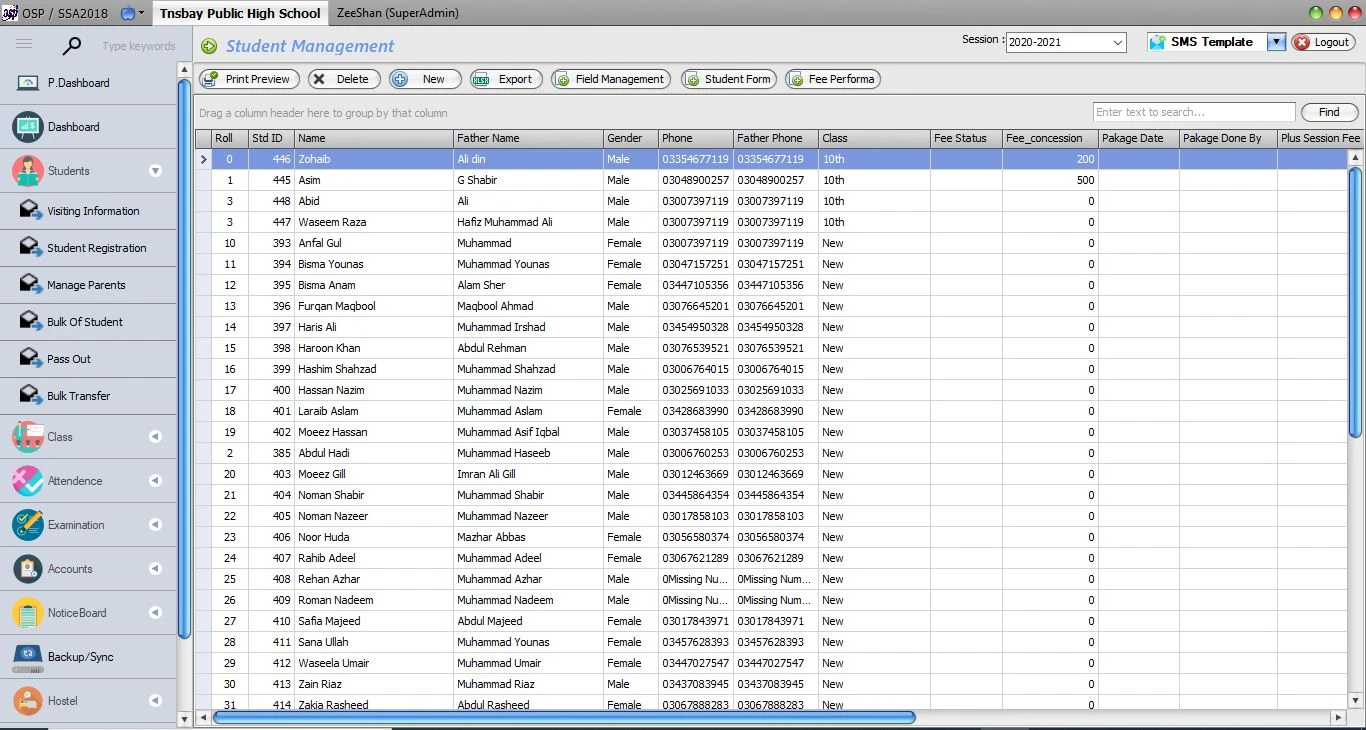Select Bulk Transfer in sidebar
The width and height of the screenshot is (1366, 730).
[78, 396]
